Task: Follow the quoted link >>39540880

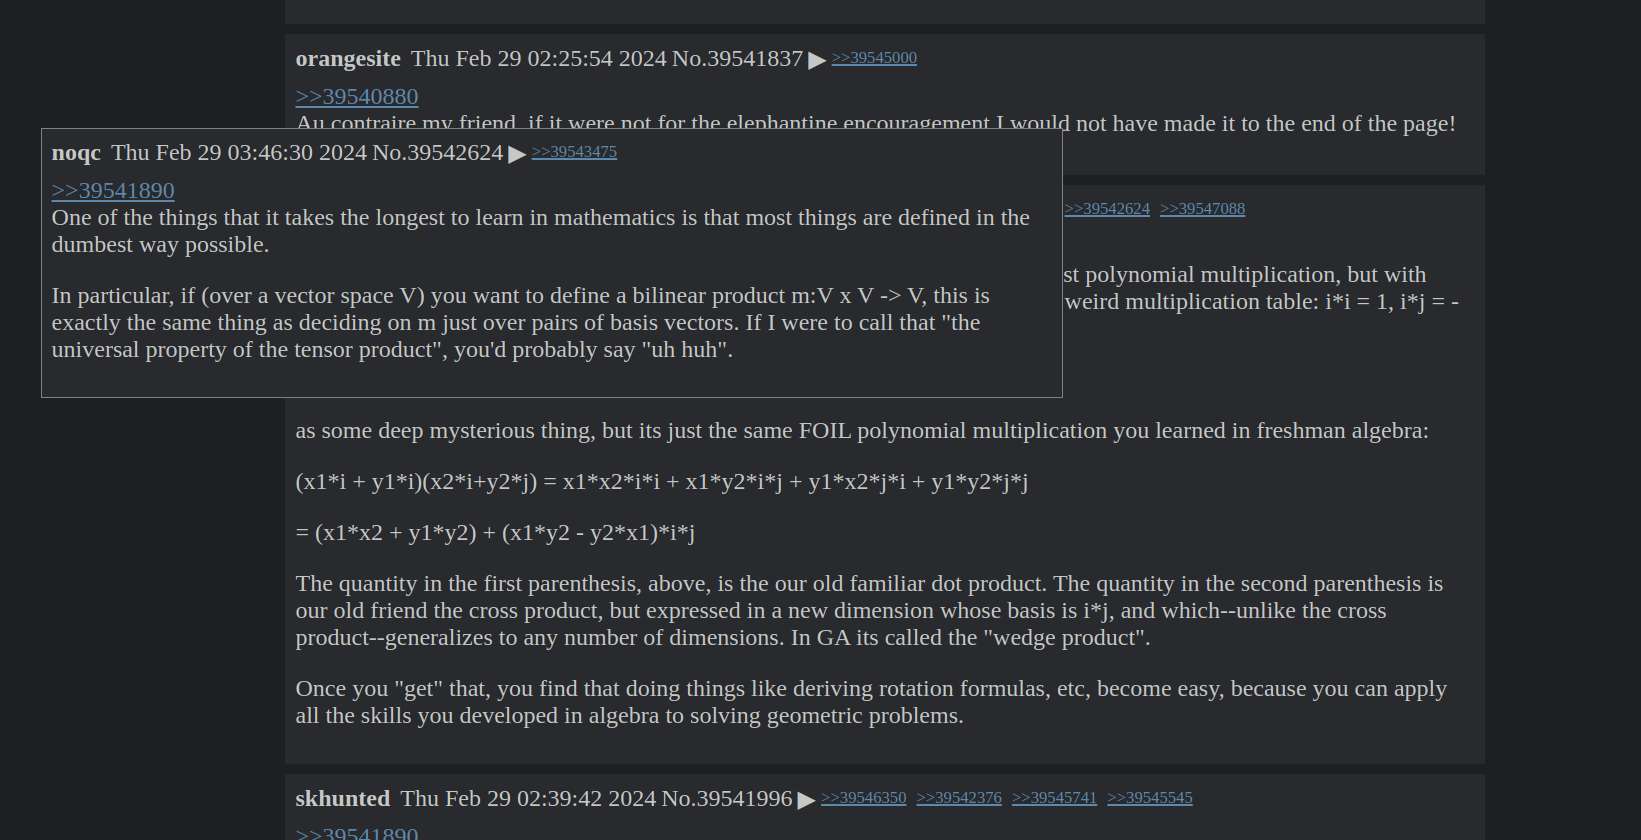Action: [x=357, y=96]
